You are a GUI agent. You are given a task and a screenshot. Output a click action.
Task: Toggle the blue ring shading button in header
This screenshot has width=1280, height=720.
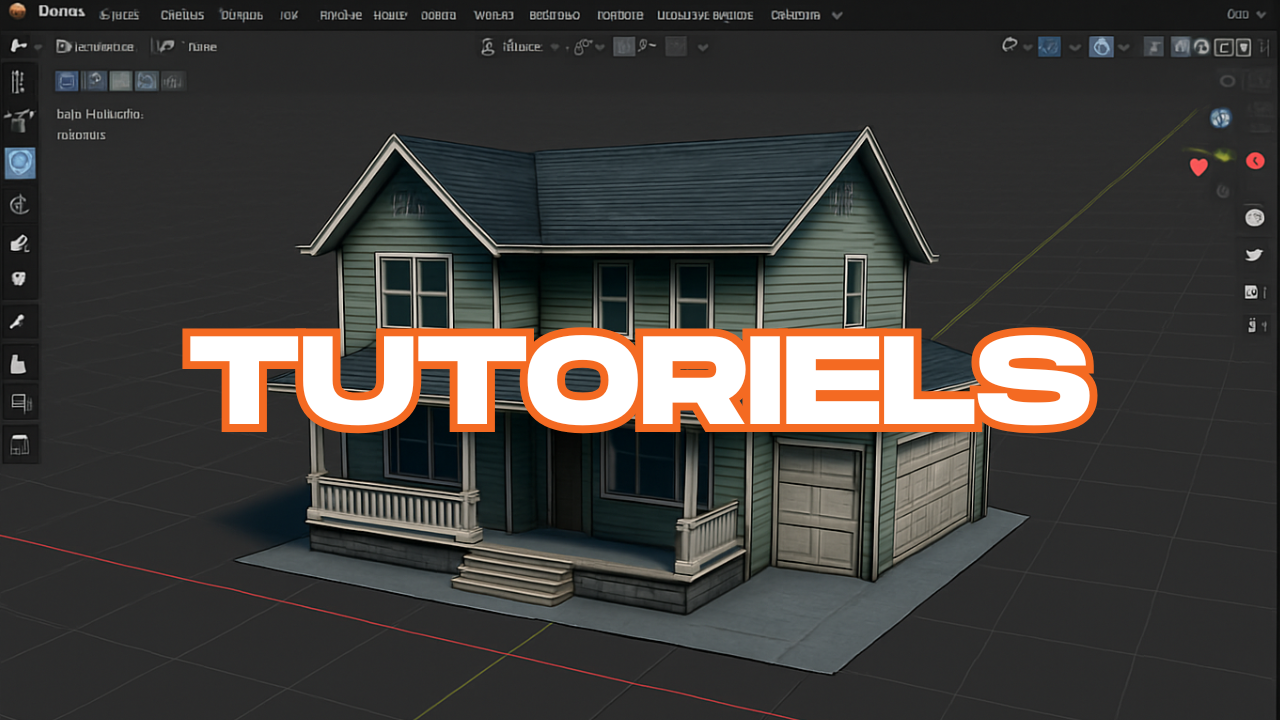click(1101, 46)
